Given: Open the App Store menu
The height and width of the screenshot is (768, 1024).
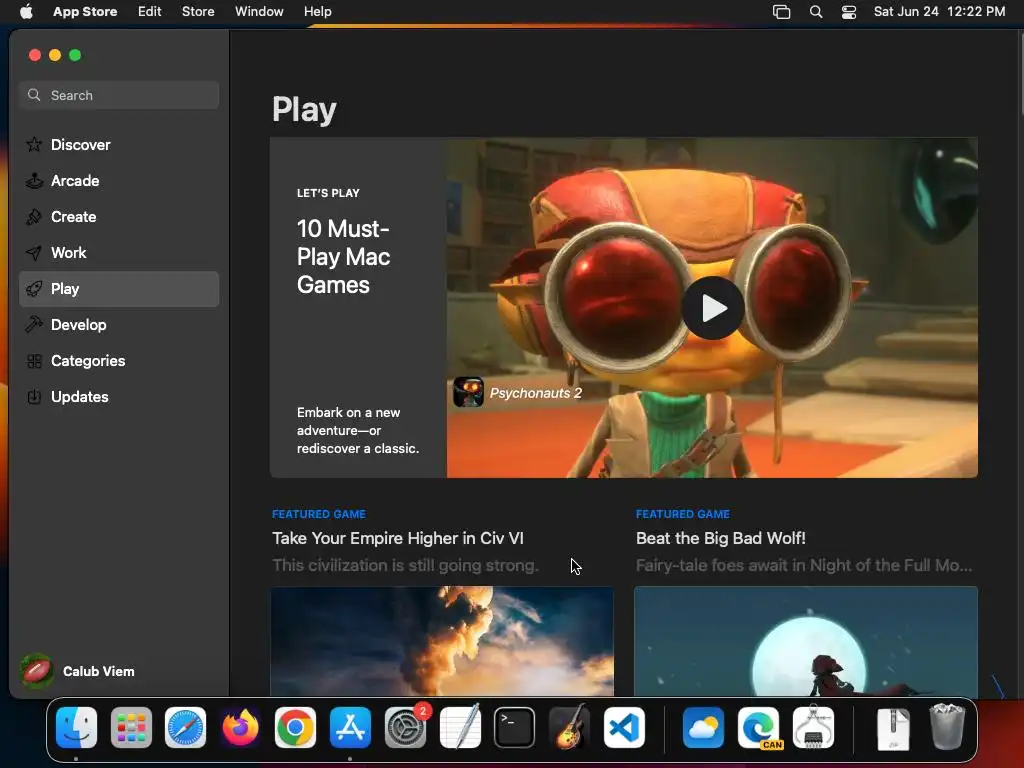Looking at the screenshot, I should coord(85,11).
